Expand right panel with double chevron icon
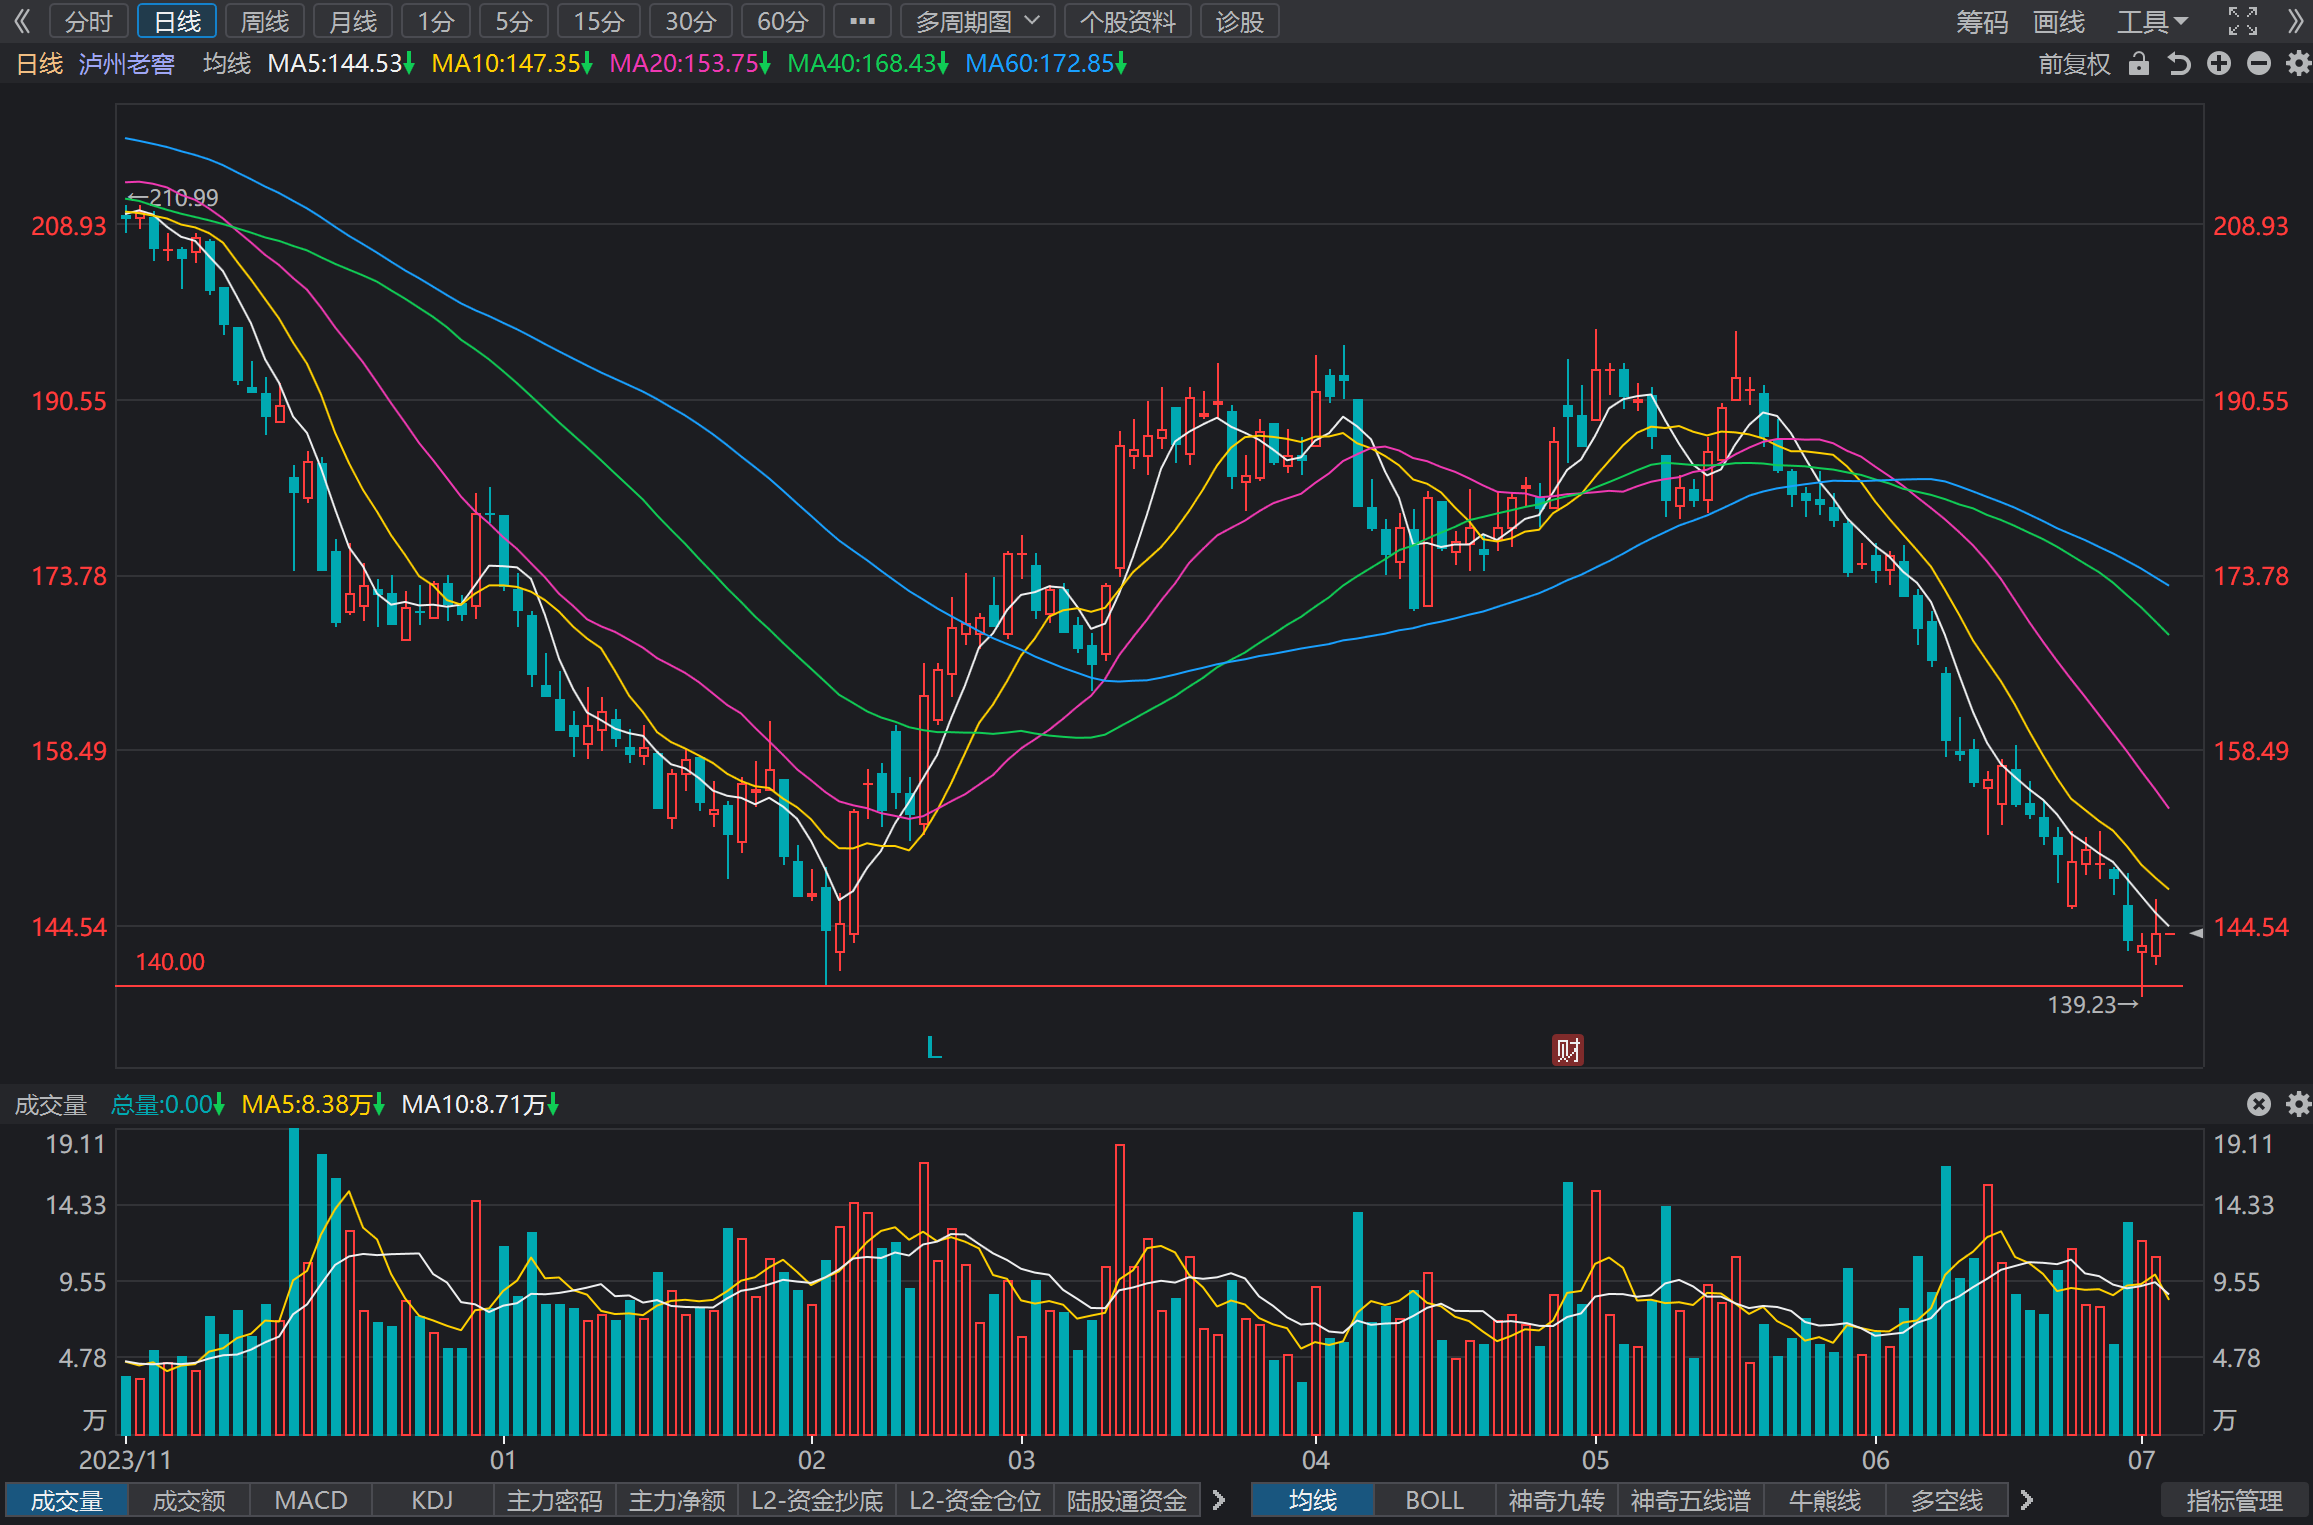 (x=2295, y=21)
